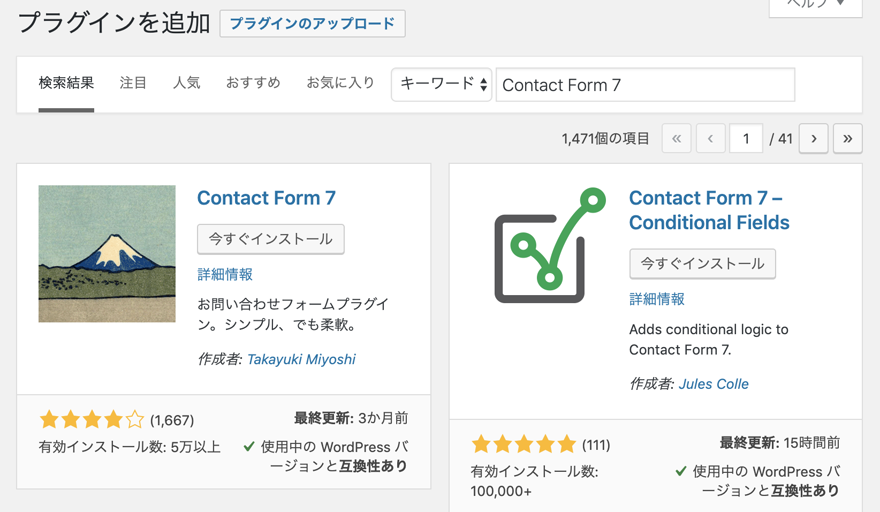
Task: Expand the ヘルプ help panel
Action: coord(815,5)
